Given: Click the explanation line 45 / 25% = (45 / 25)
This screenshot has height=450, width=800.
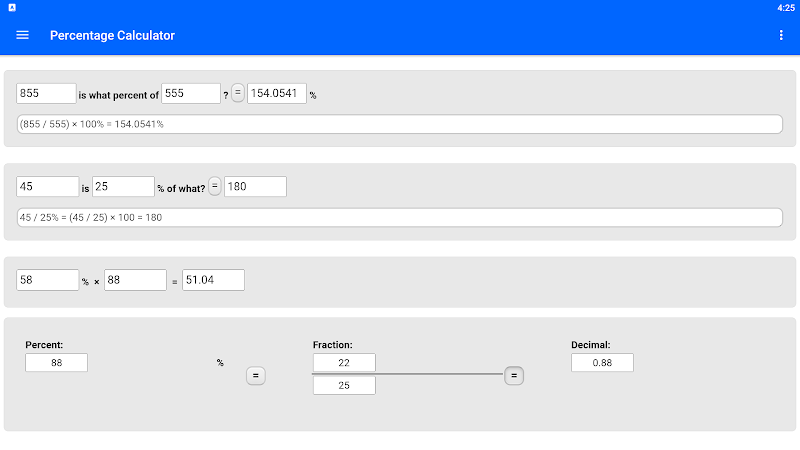Looking at the screenshot, I should 399,217.
